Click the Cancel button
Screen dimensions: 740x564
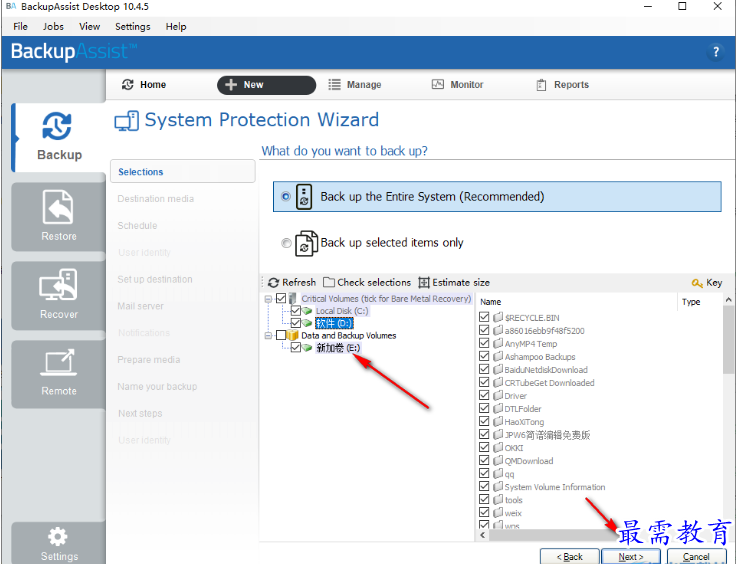(696, 556)
